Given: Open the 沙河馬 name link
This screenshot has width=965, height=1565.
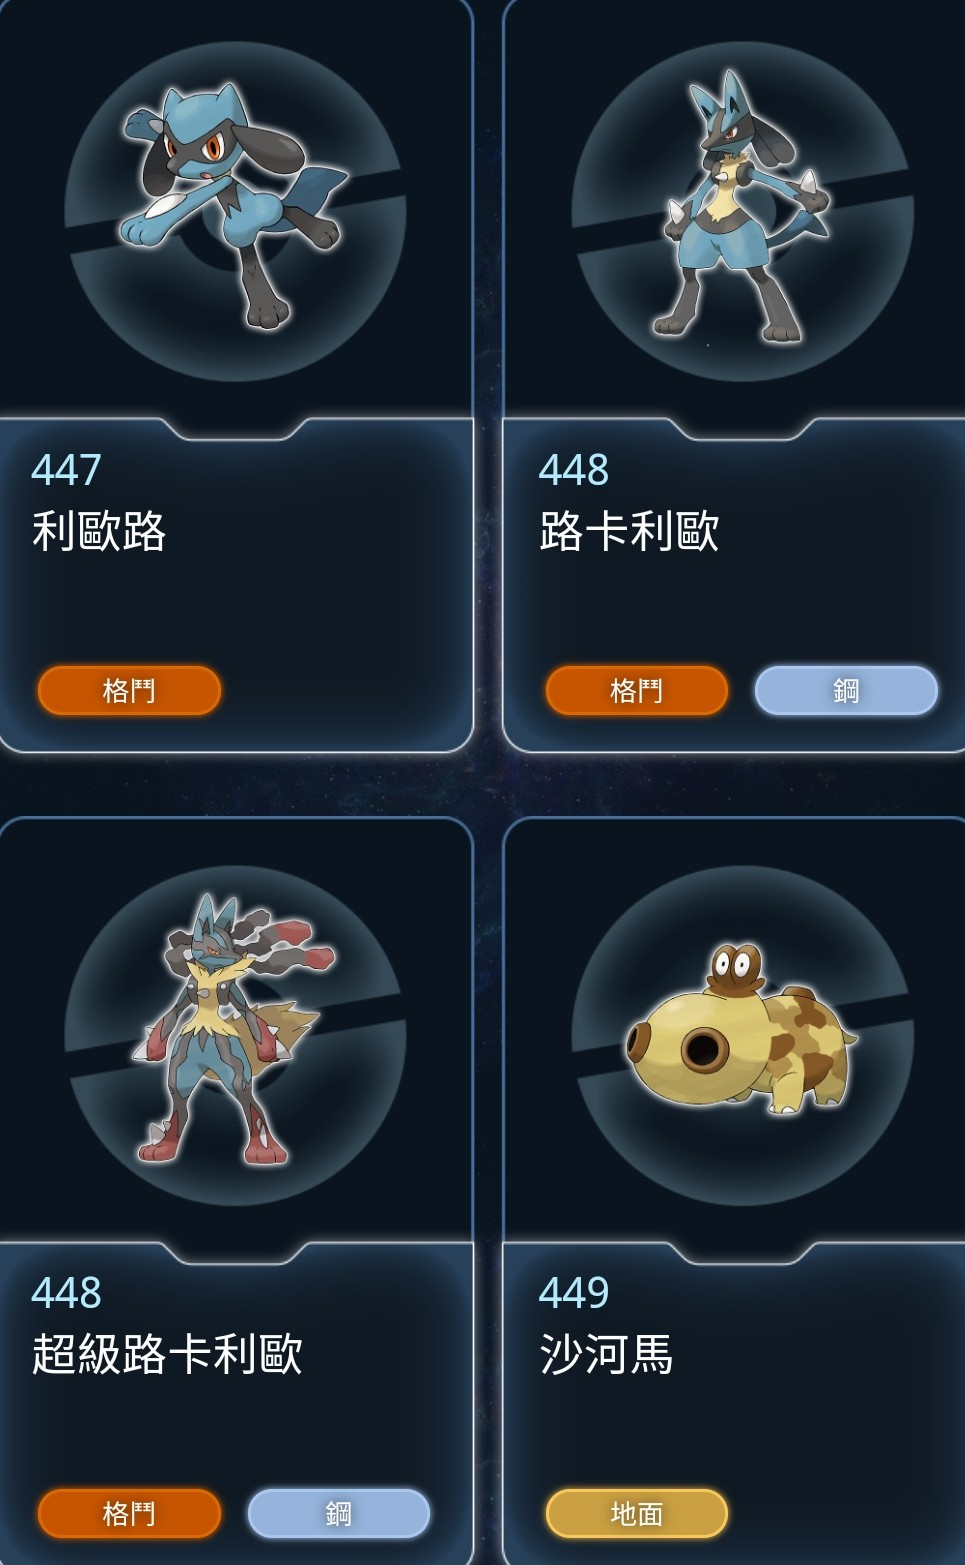Looking at the screenshot, I should point(606,1354).
